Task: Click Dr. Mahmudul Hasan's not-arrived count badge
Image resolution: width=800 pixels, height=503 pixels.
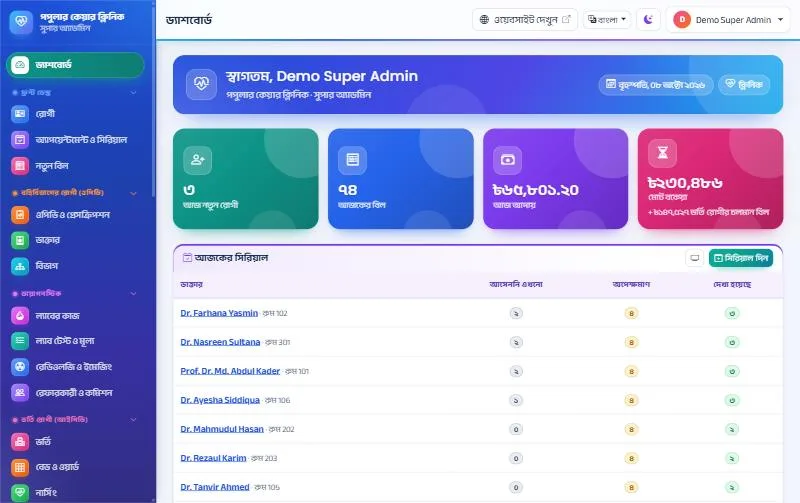Action: [516, 430]
